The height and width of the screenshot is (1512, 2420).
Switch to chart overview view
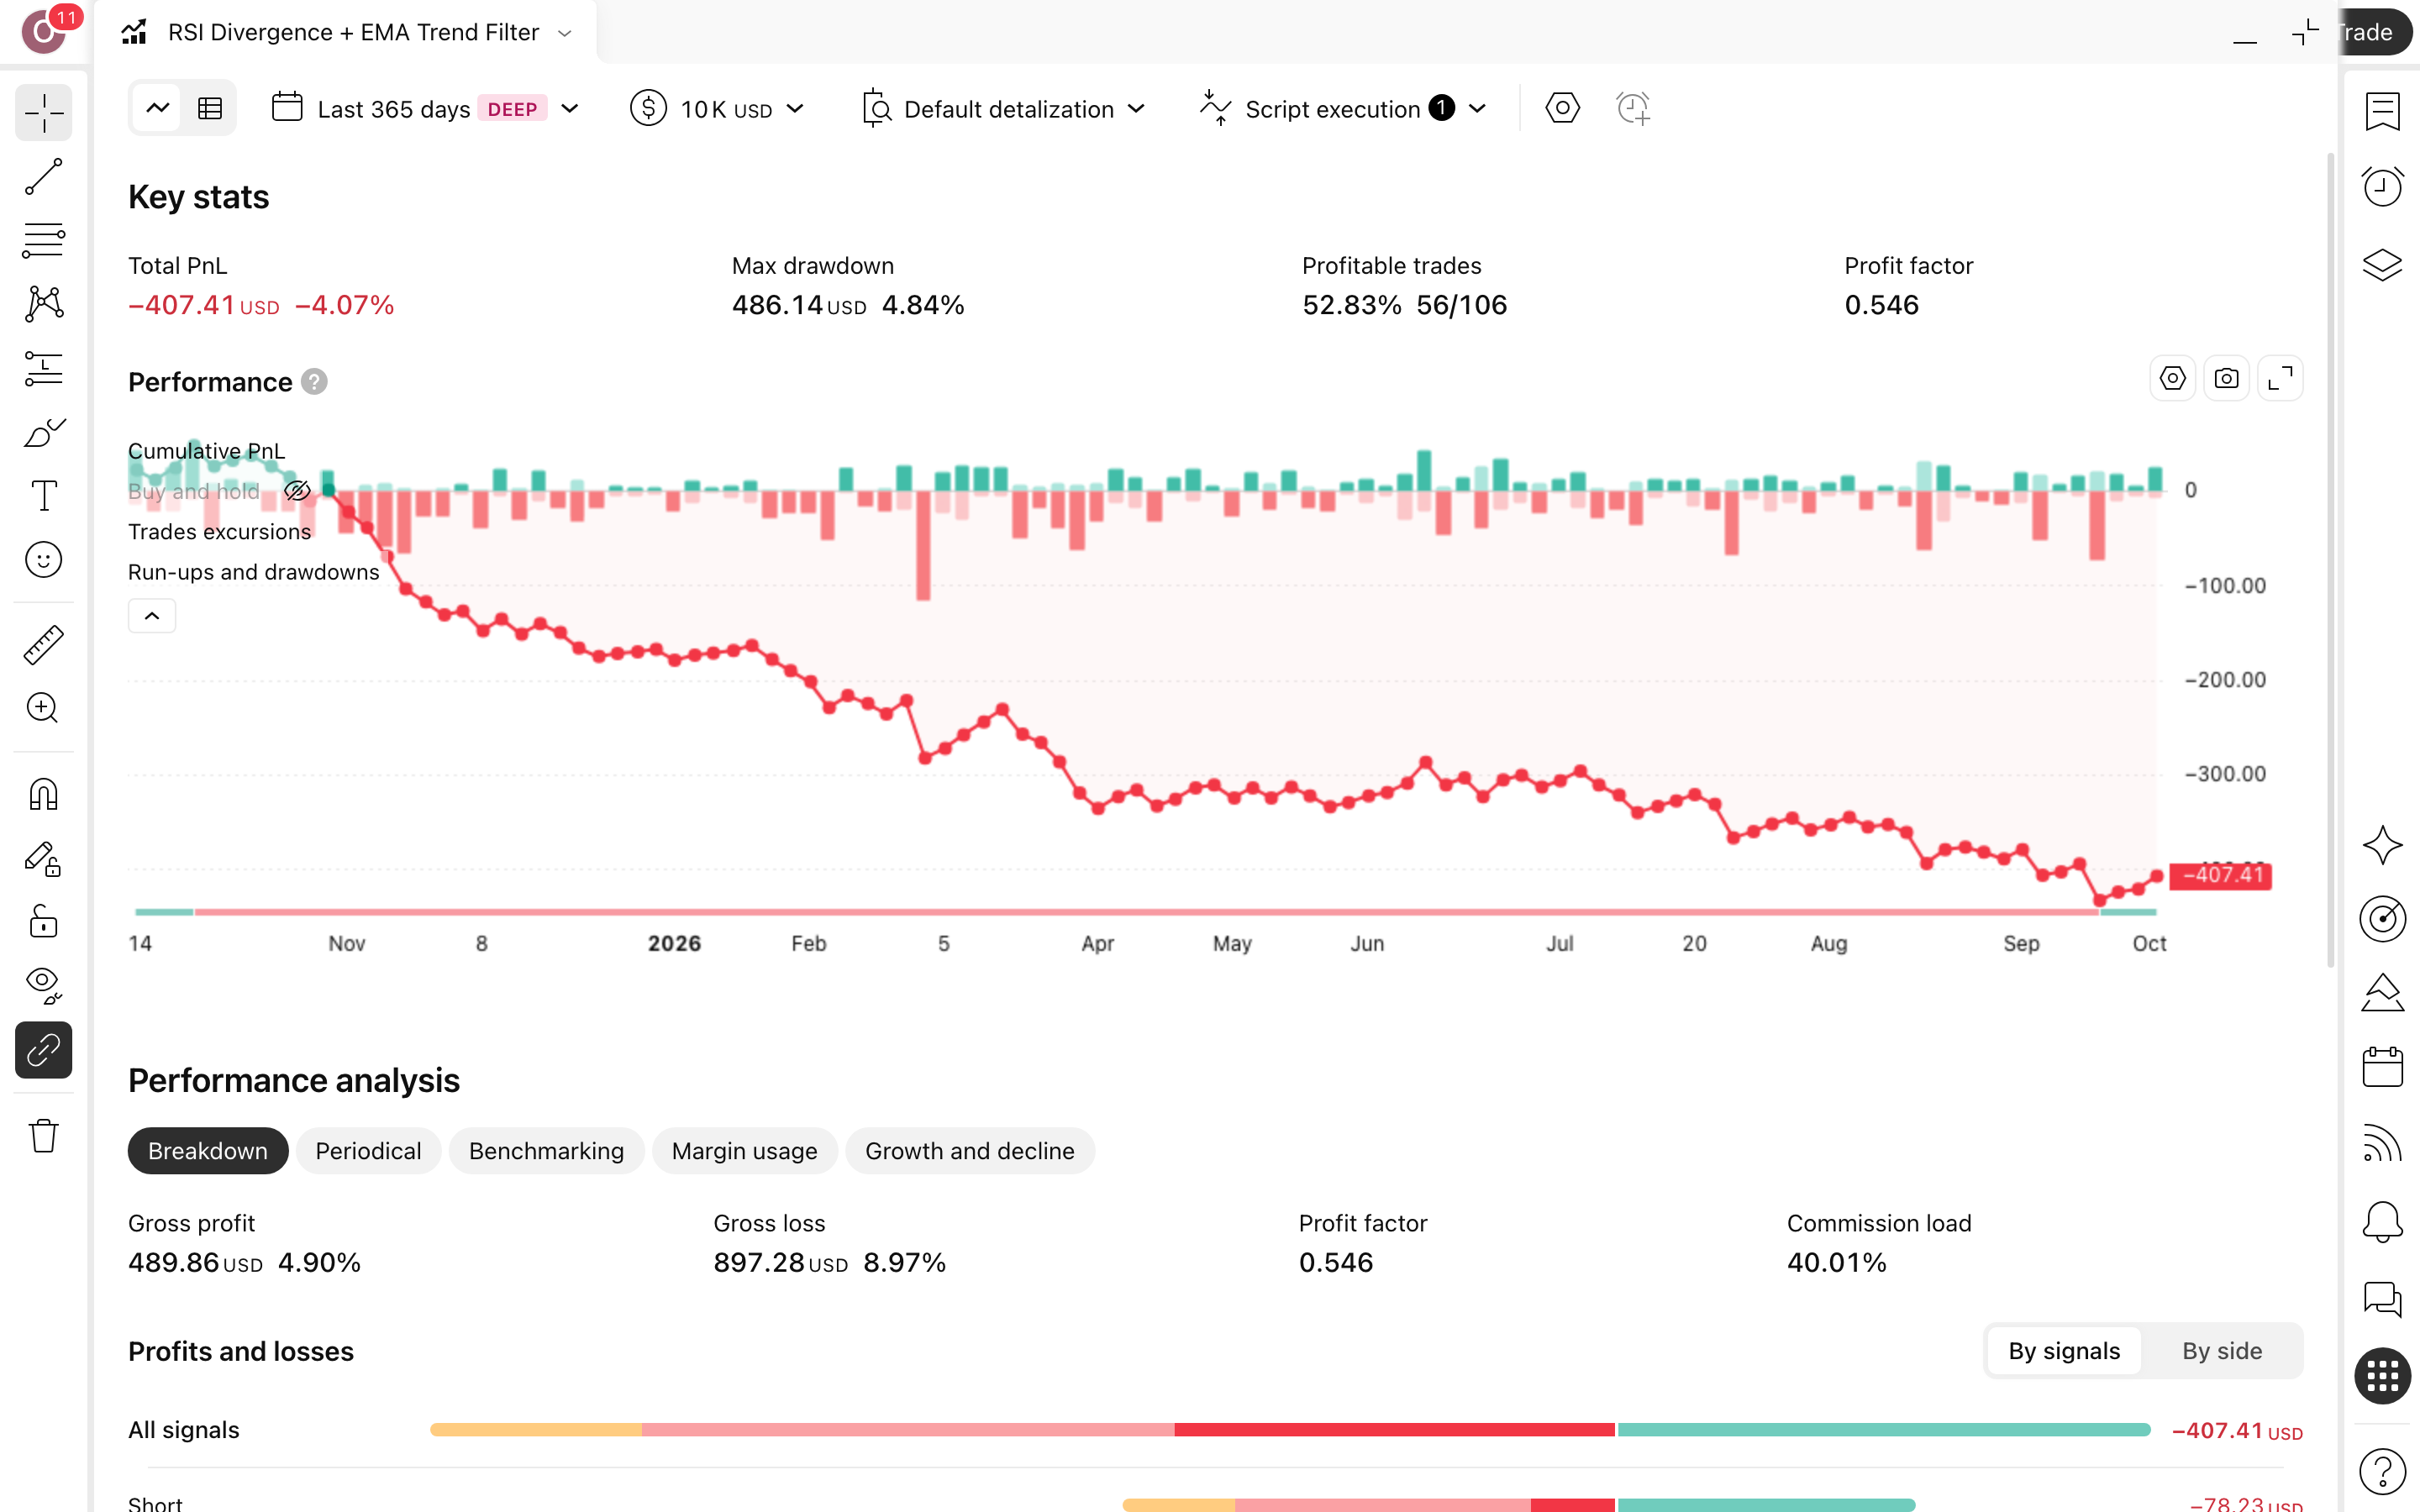pos(157,108)
